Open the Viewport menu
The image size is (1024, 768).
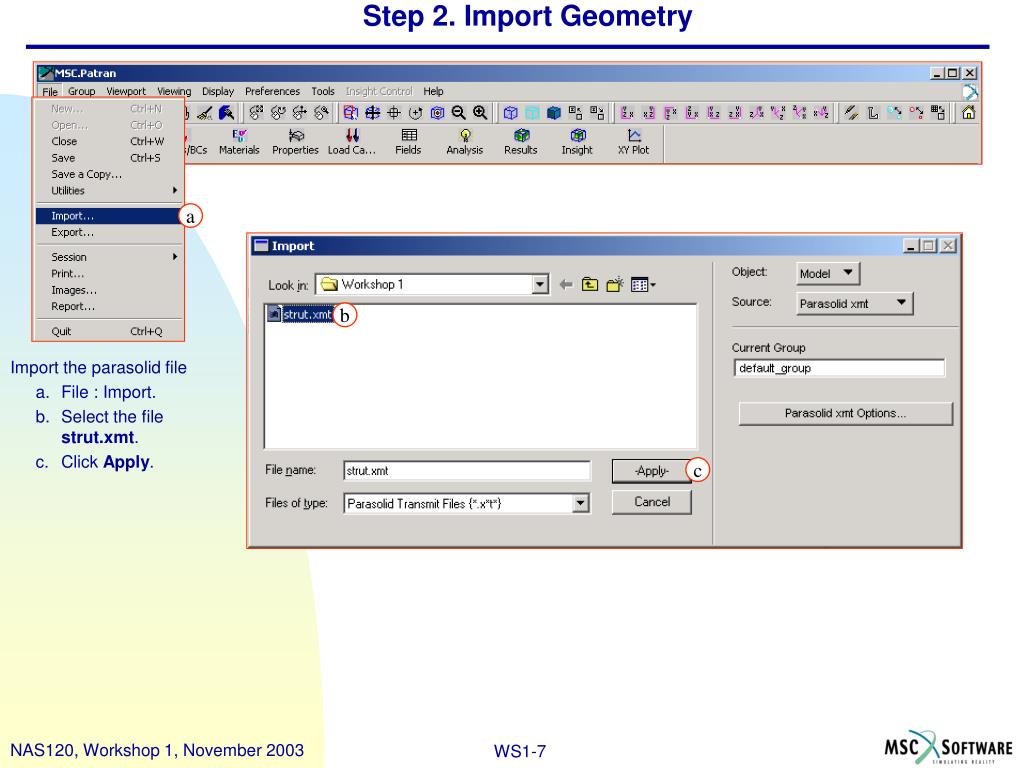[x=126, y=91]
